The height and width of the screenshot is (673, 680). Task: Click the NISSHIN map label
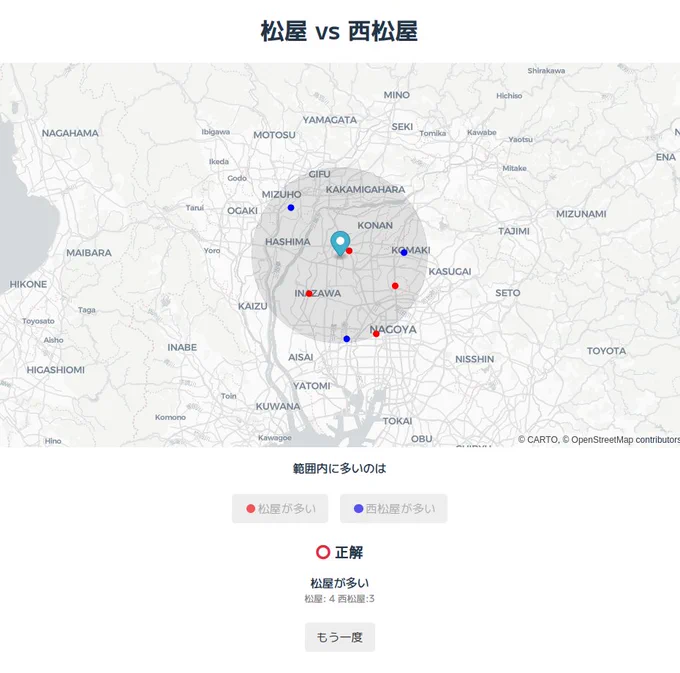[475, 359]
